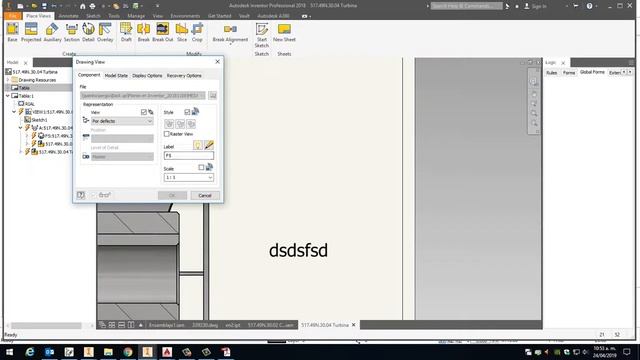Expand the Drawing Resources tree node
Viewport: 640px width, 360px height.
tap(8, 80)
